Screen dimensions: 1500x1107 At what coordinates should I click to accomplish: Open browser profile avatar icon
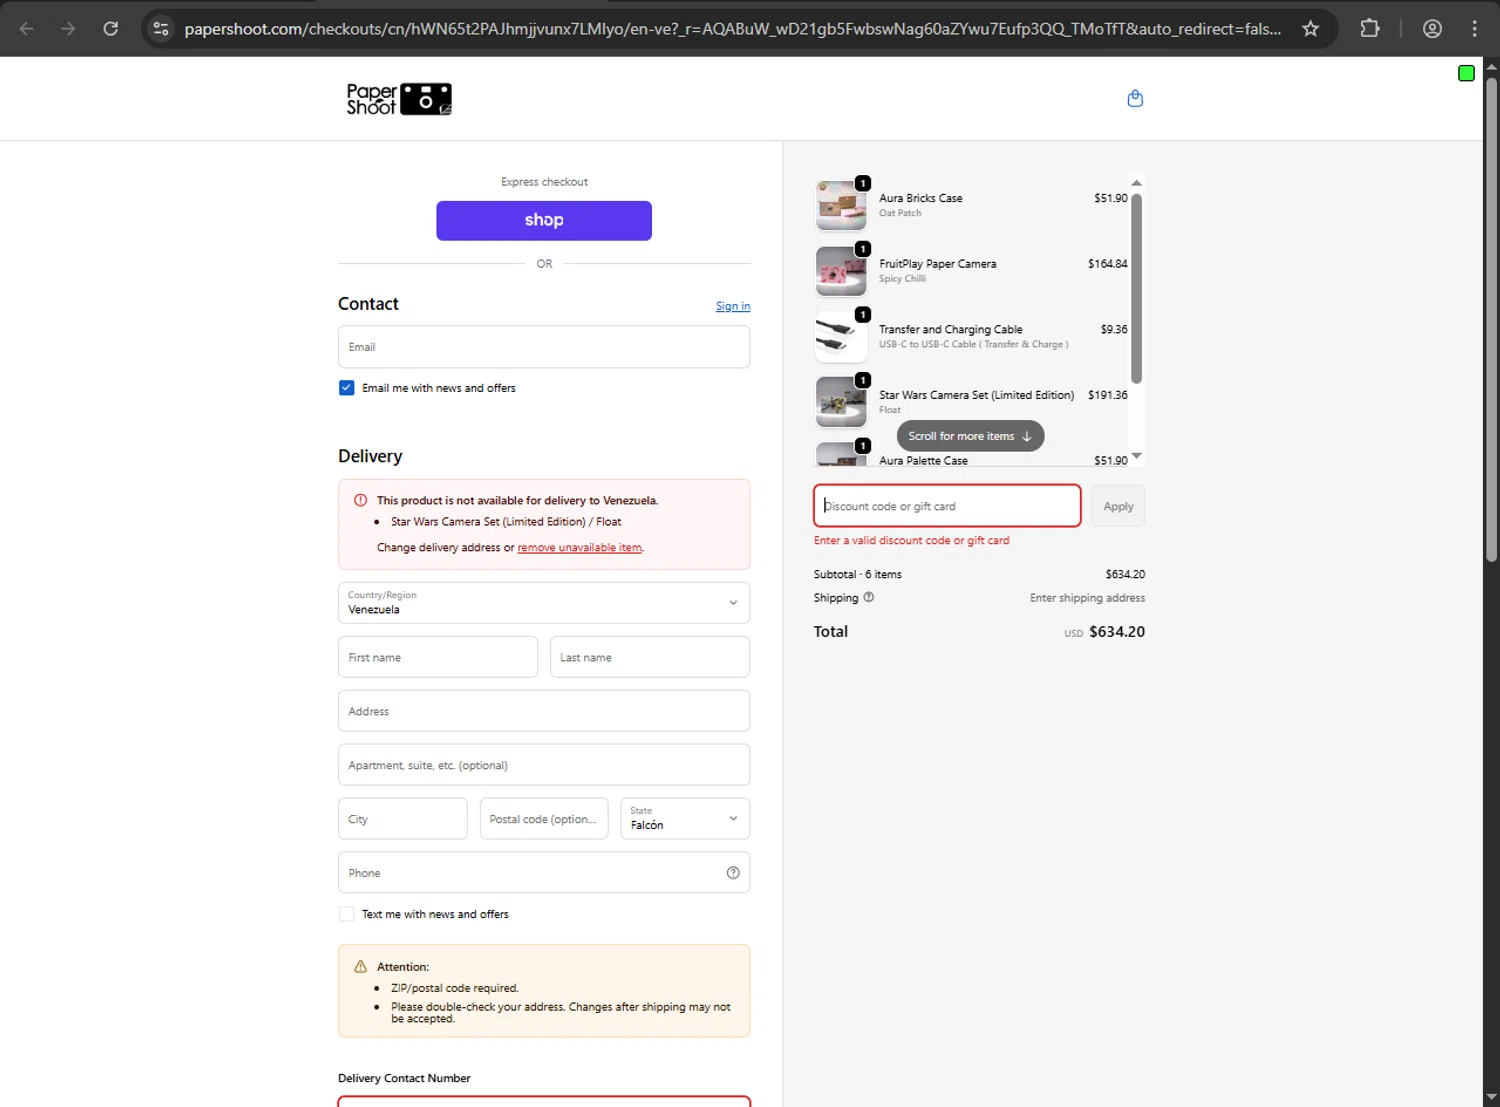pos(1432,28)
